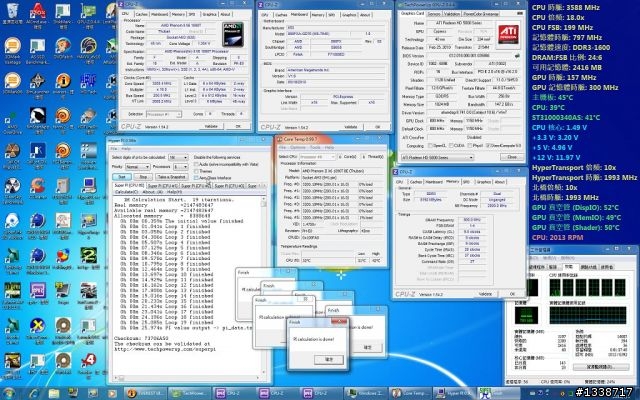Click Close button in GPU-Z
Screen dimensions: 640x400
pyautogui.click(x=512, y=157)
